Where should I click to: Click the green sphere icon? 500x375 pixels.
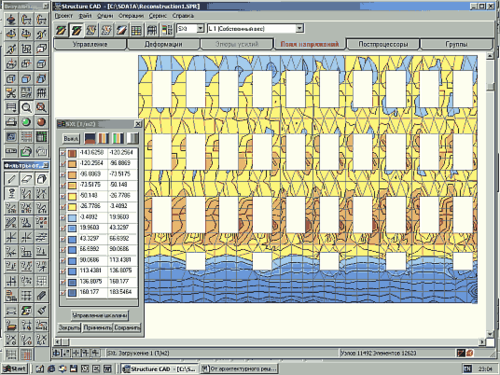[26, 122]
